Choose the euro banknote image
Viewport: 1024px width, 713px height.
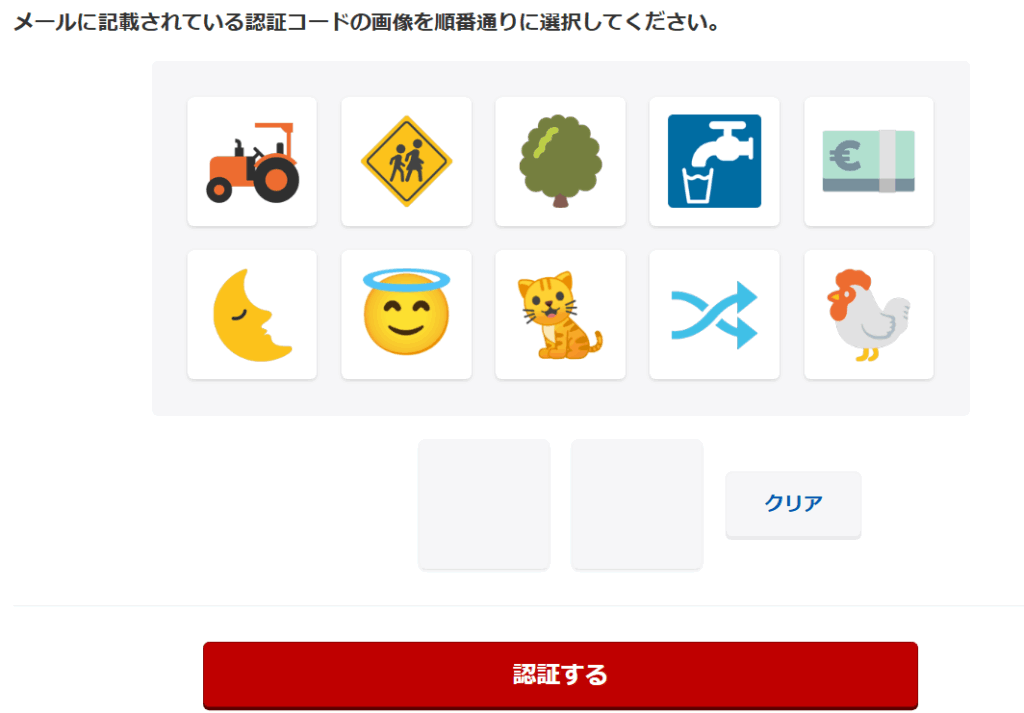[869, 161]
